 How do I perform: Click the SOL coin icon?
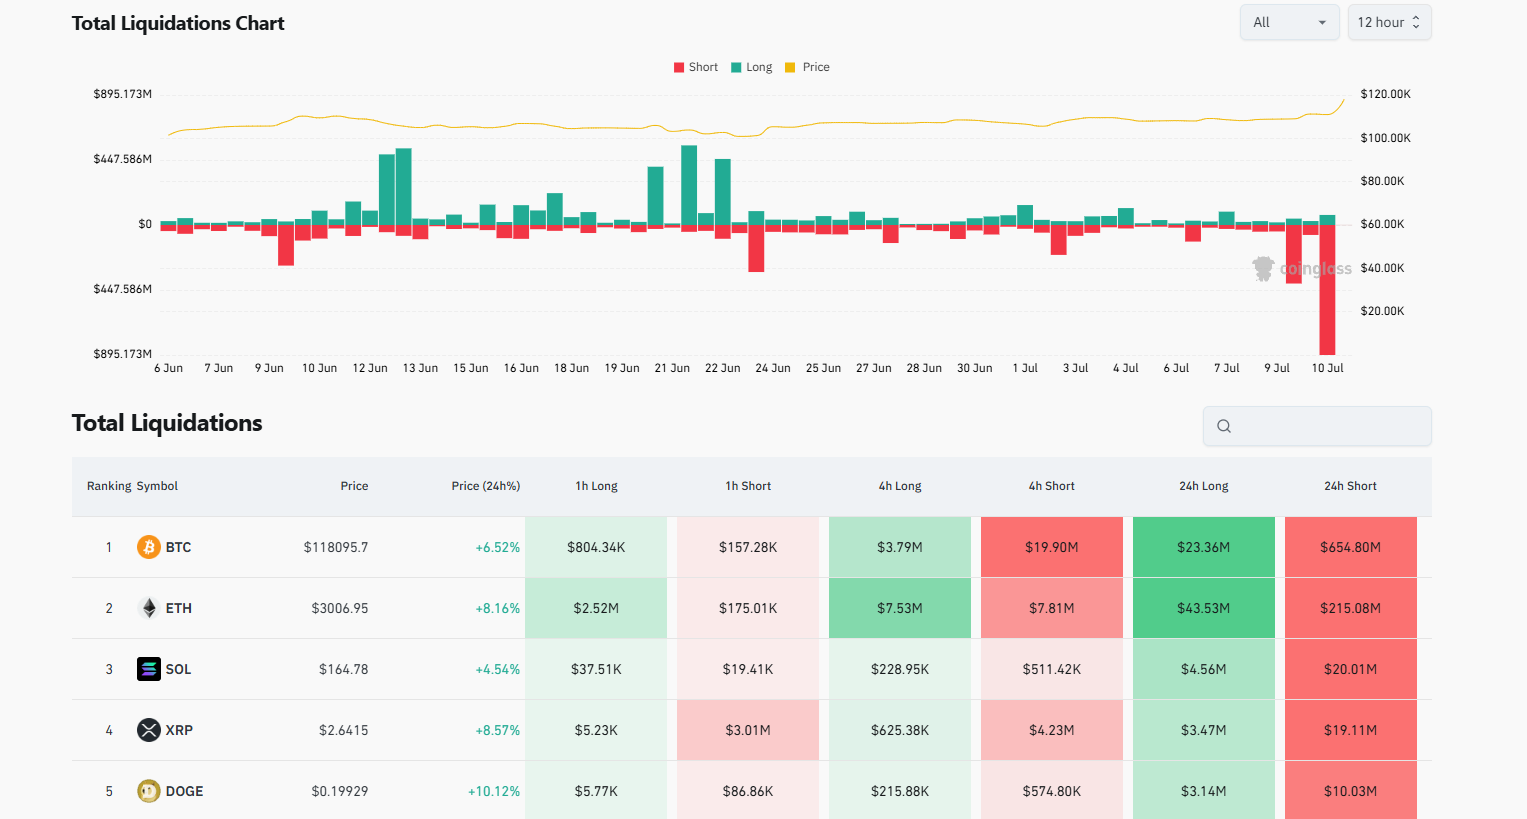click(149, 669)
